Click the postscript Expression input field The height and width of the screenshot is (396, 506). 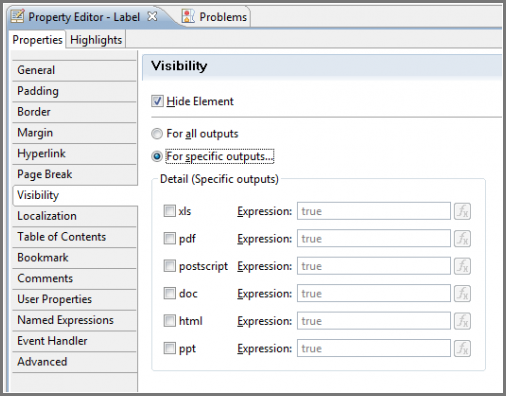click(x=374, y=266)
